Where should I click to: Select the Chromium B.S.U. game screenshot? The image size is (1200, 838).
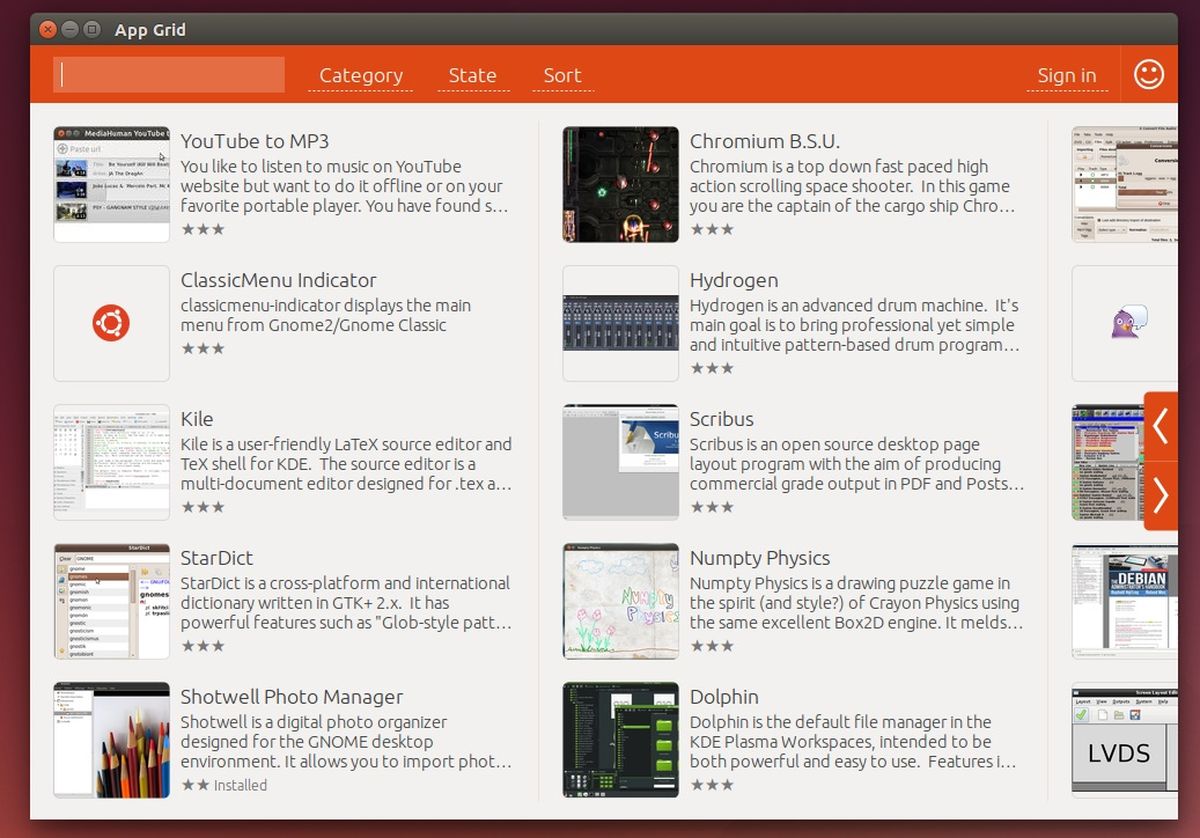[x=620, y=184]
